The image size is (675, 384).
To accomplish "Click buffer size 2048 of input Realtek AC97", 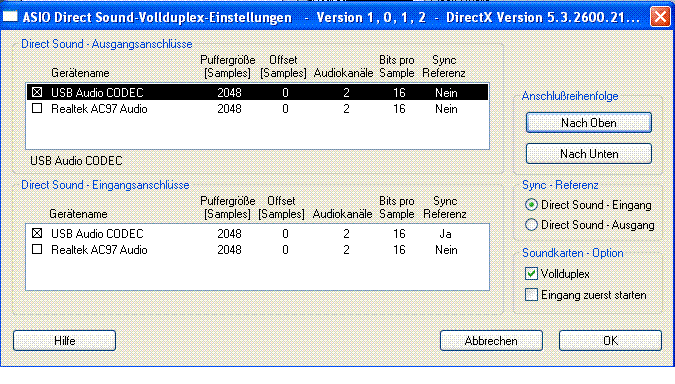I will [229, 250].
